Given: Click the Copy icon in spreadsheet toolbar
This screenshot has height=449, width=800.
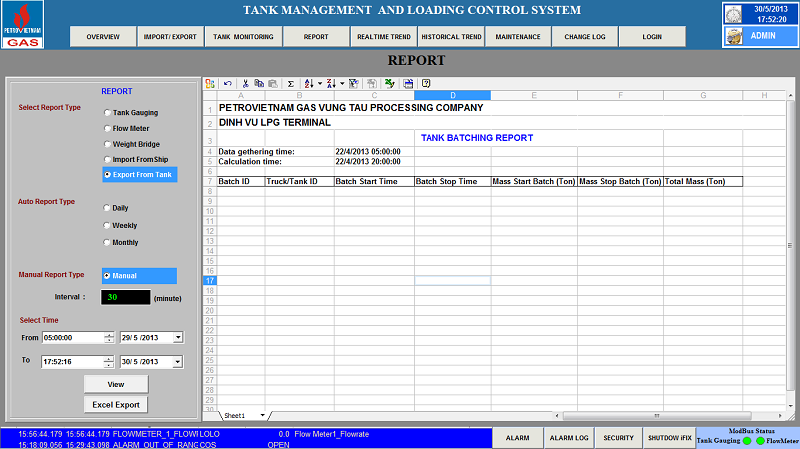Looking at the screenshot, I should point(259,84).
